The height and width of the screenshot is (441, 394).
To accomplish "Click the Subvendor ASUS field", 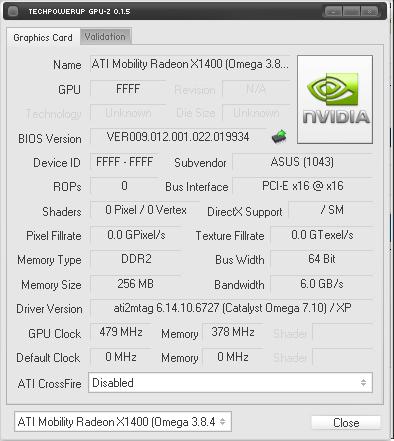I will [302, 162].
